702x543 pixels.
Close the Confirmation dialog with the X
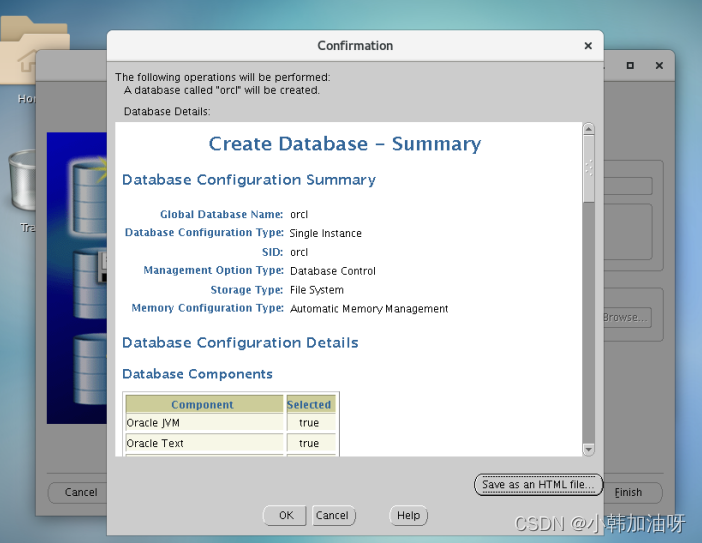[x=588, y=46]
